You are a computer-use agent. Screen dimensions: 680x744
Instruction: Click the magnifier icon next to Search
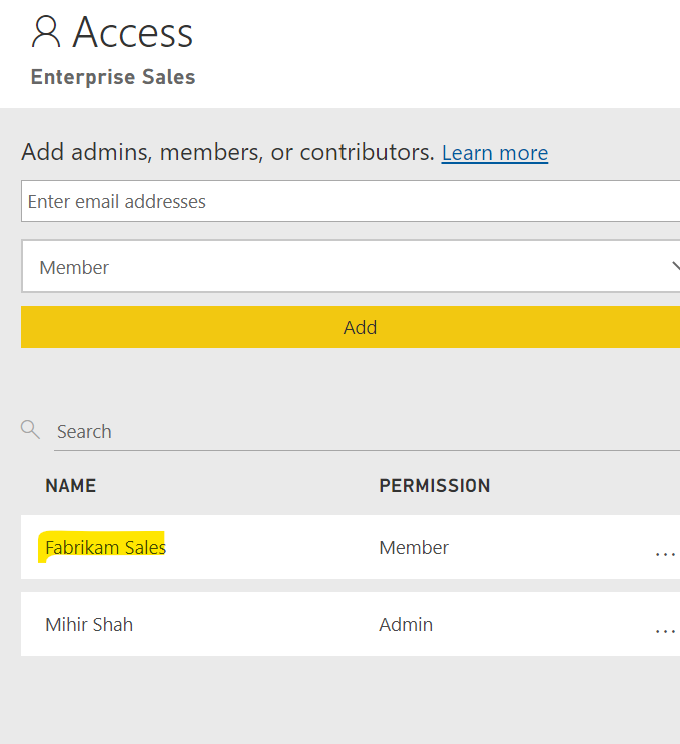(30, 430)
